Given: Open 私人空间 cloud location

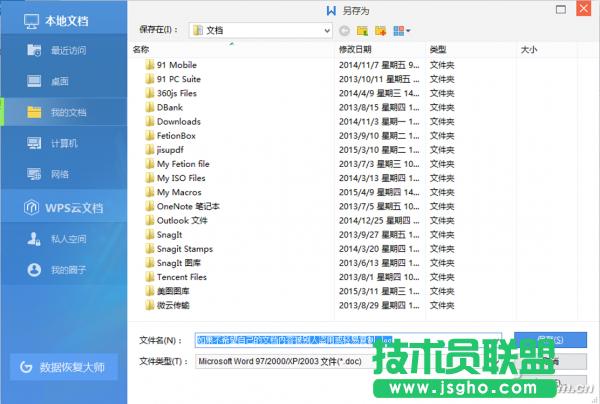Looking at the screenshot, I should pyautogui.click(x=68, y=239).
